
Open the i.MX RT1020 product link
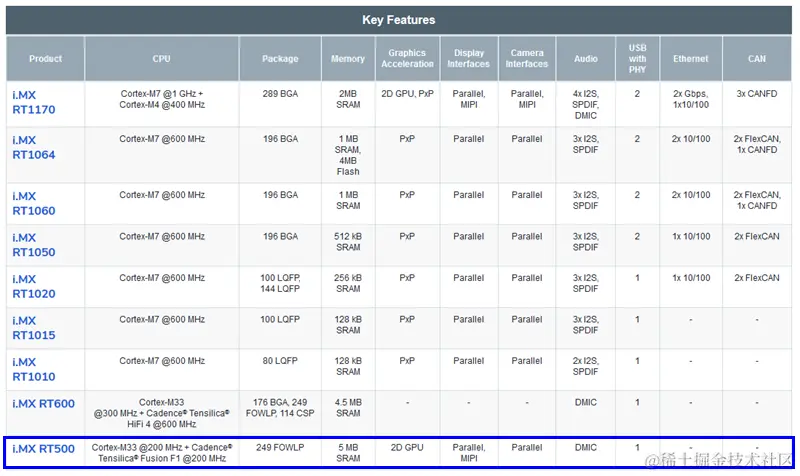click(x=34, y=286)
